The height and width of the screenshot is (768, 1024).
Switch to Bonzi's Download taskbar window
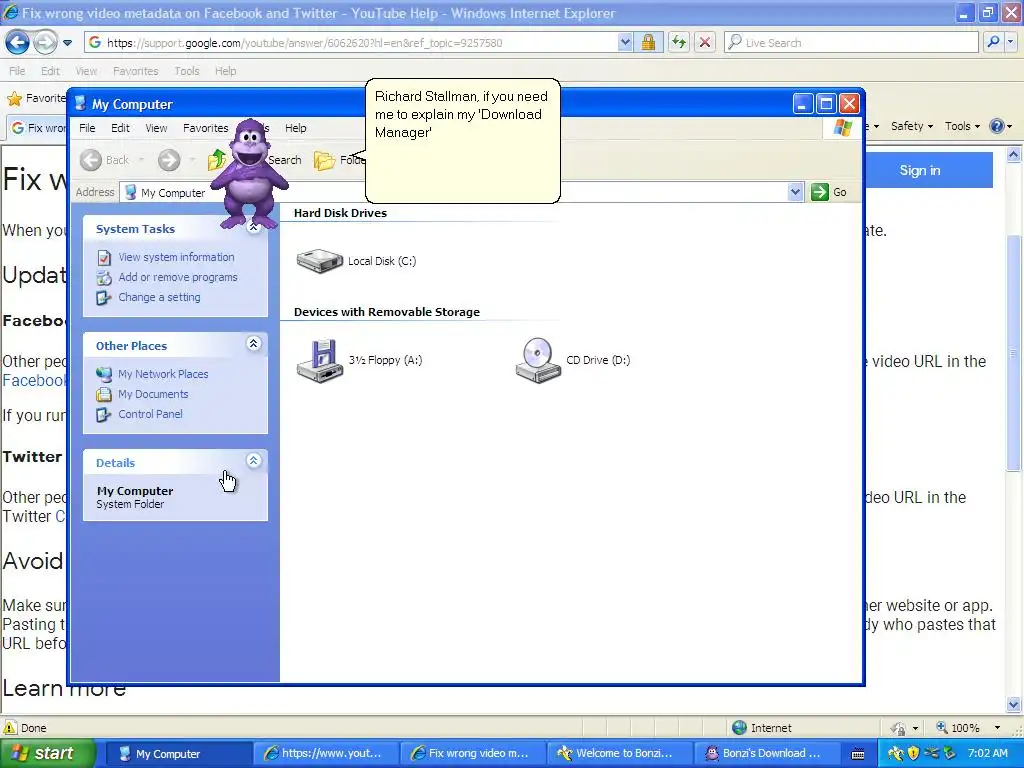point(767,754)
